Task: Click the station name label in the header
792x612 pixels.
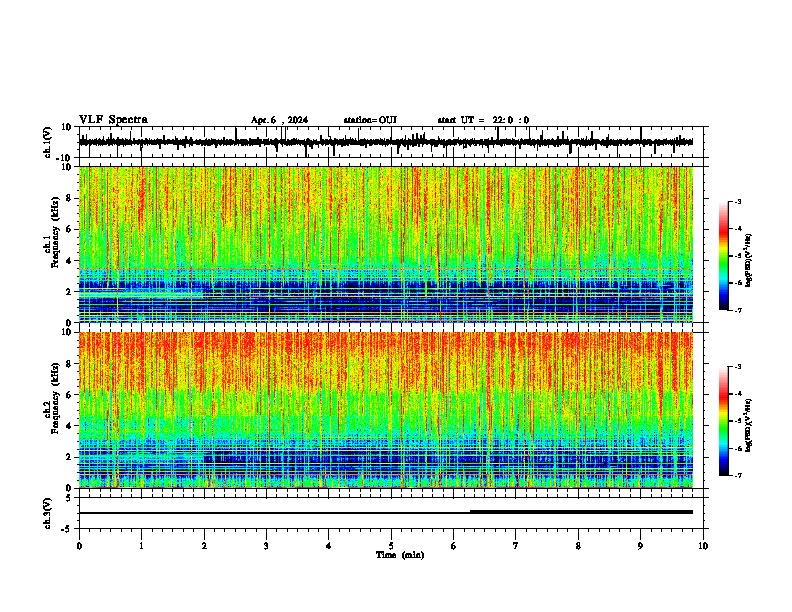Action: click(x=370, y=120)
